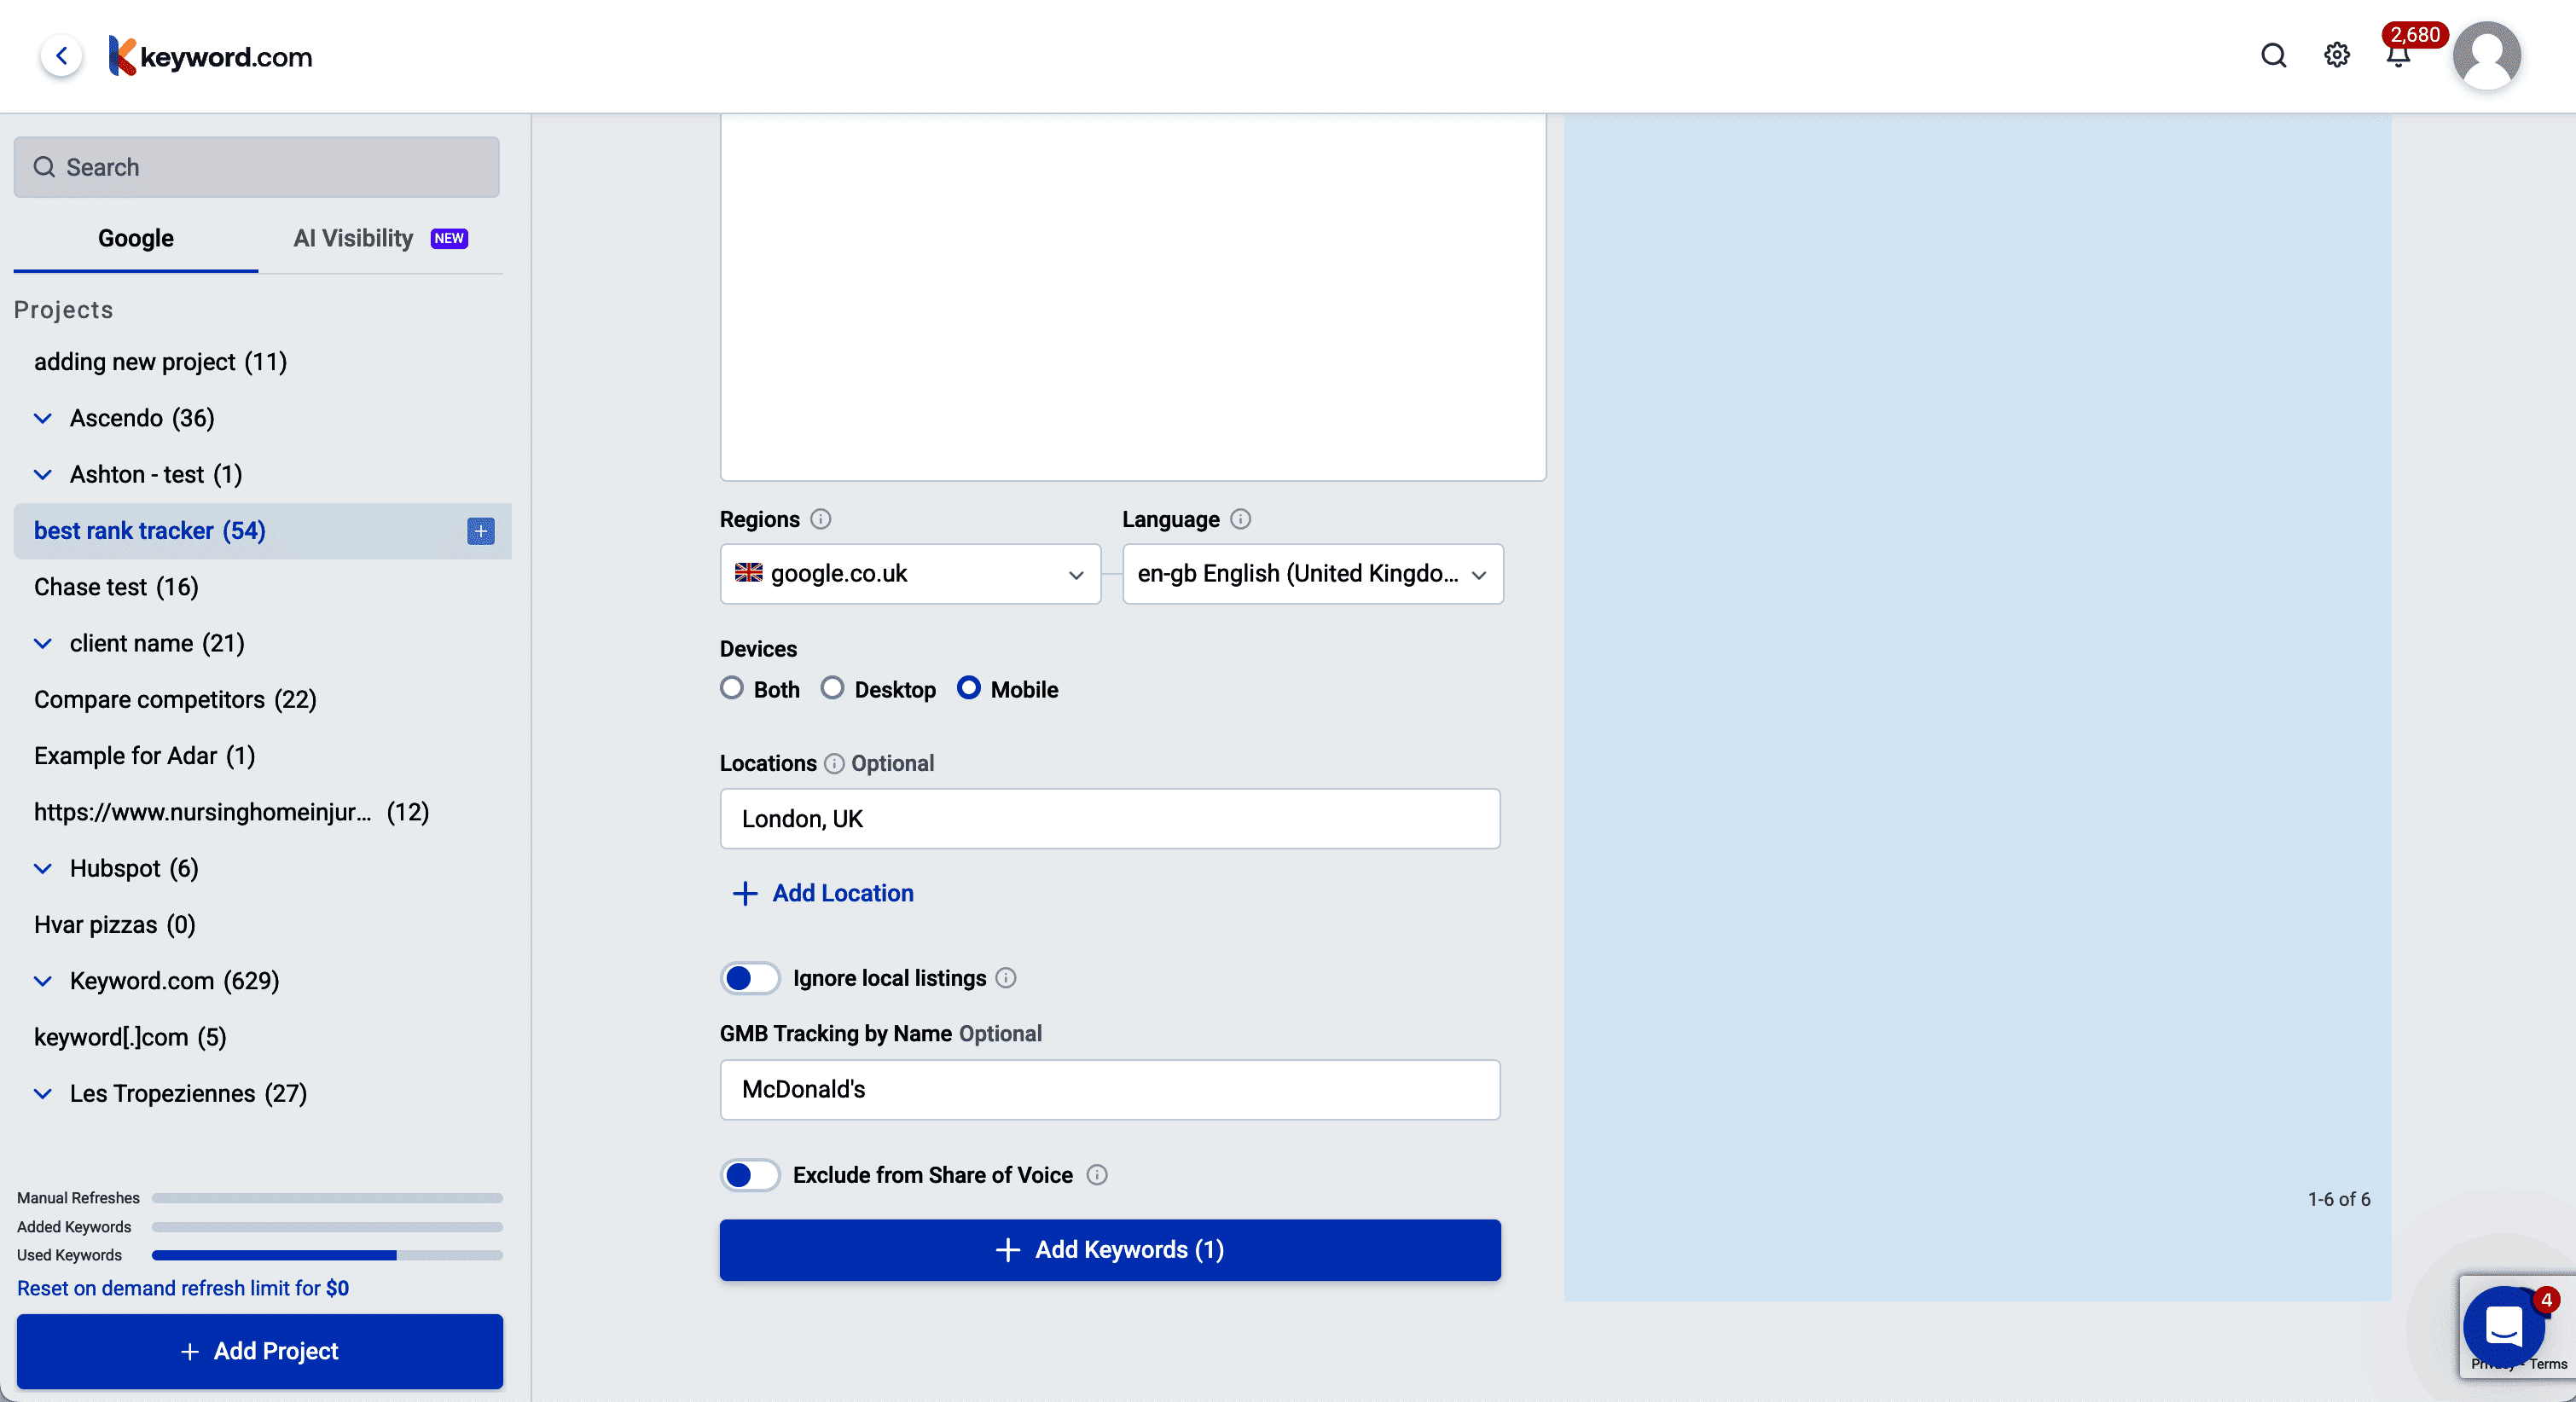Screen dimensions: 2576x1402
Task: Click Reset on demand refresh limit link
Action: coord(183,1288)
